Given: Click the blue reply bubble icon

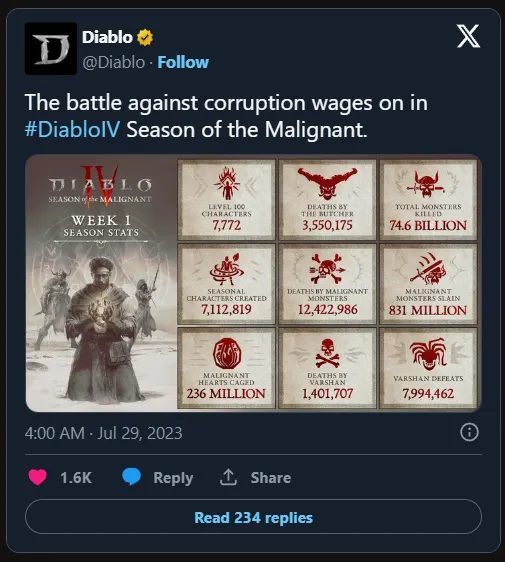Looking at the screenshot, I should 132,477.
